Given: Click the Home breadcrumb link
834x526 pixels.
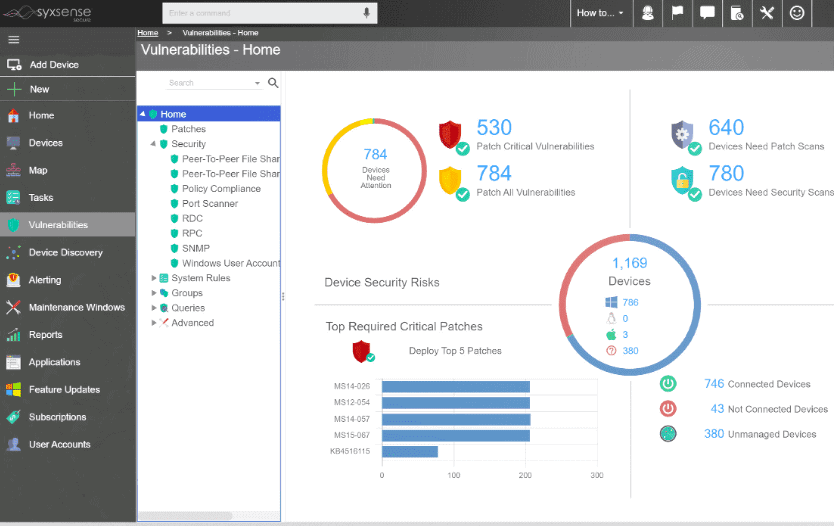Looking at the screenshot, I should coord(147,32).
